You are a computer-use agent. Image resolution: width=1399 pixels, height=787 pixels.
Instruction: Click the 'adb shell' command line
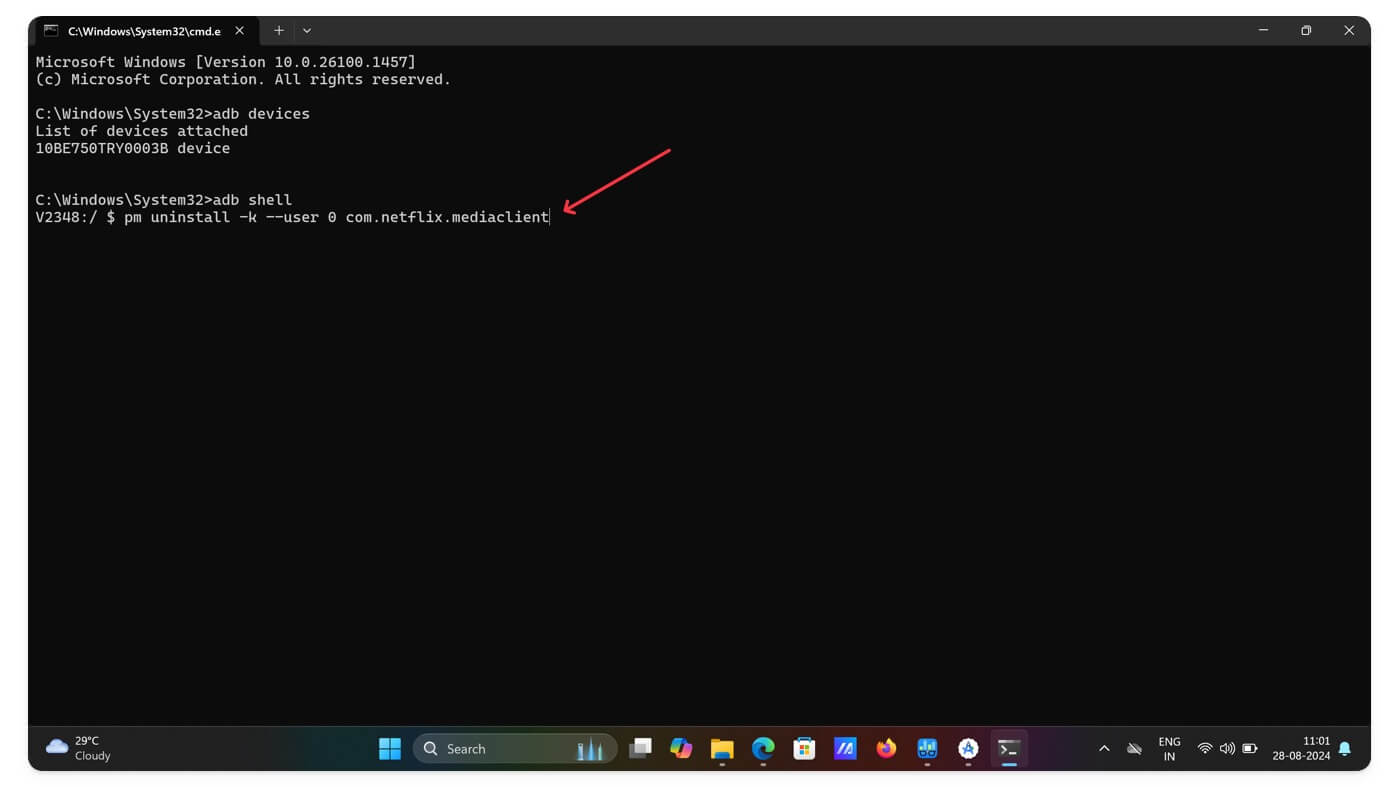[164, 200]
